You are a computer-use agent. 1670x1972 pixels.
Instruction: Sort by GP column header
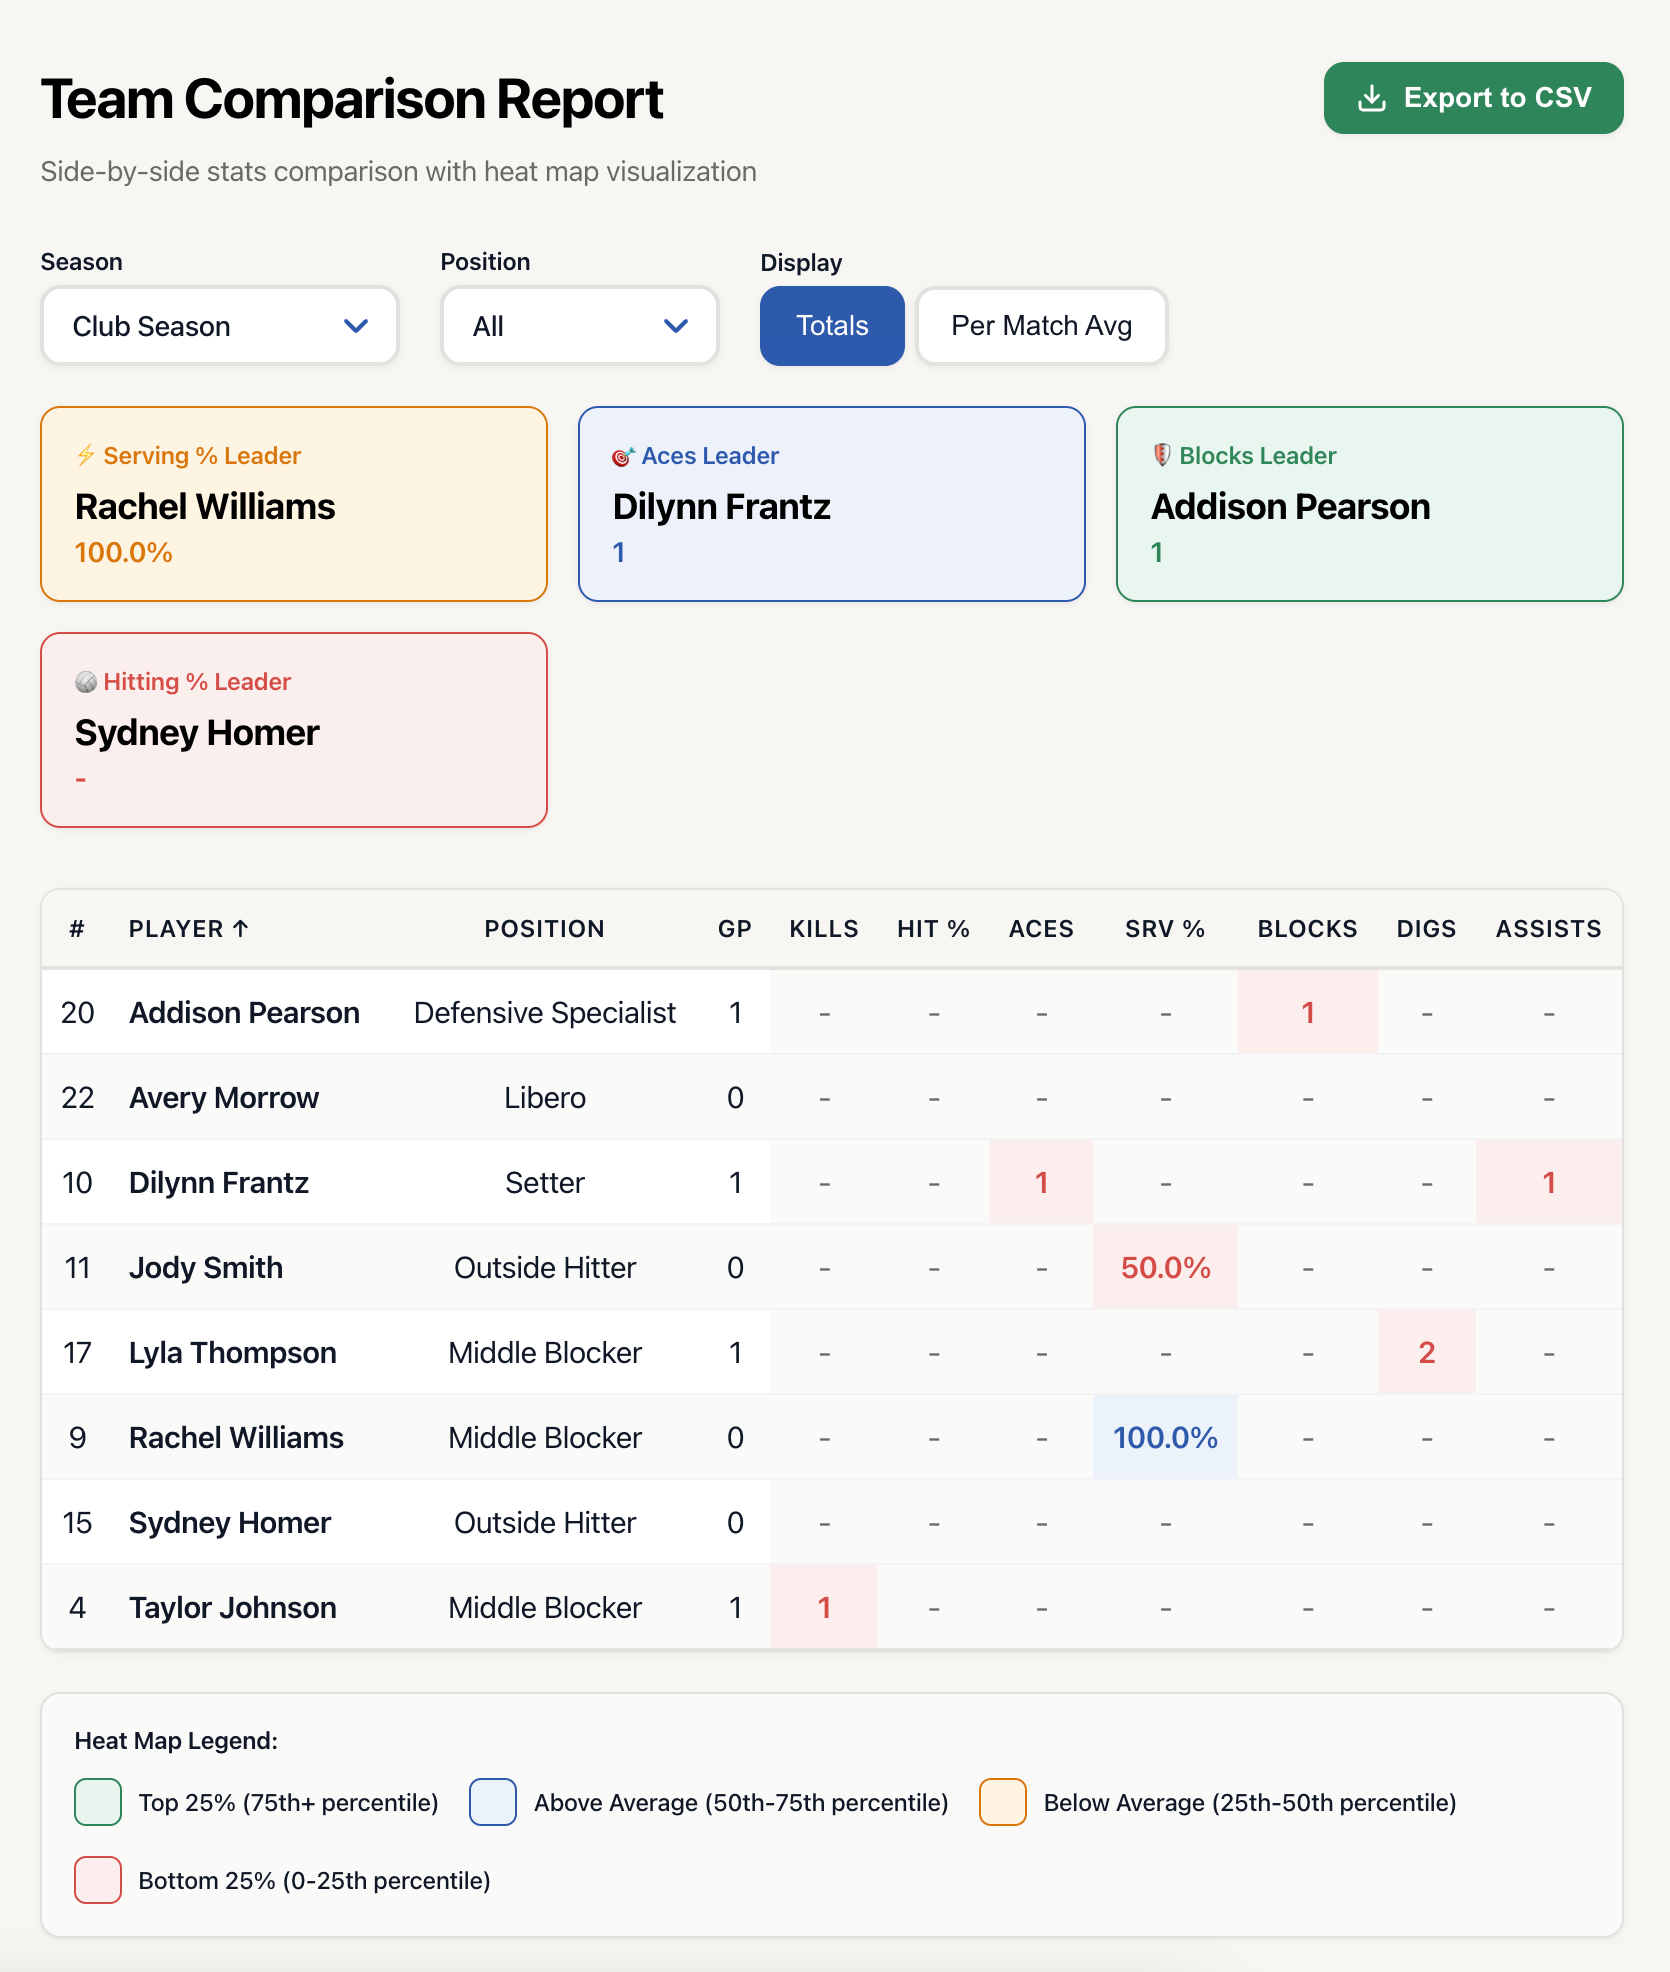coord(735,929)
